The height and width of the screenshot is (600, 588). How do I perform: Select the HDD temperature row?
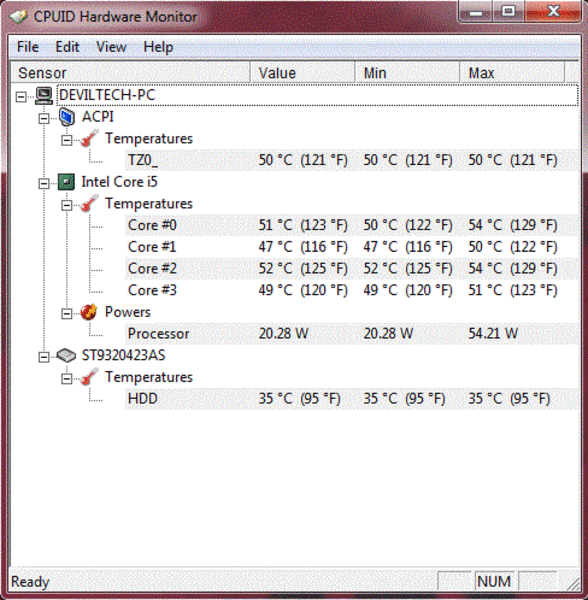(352, 398)
